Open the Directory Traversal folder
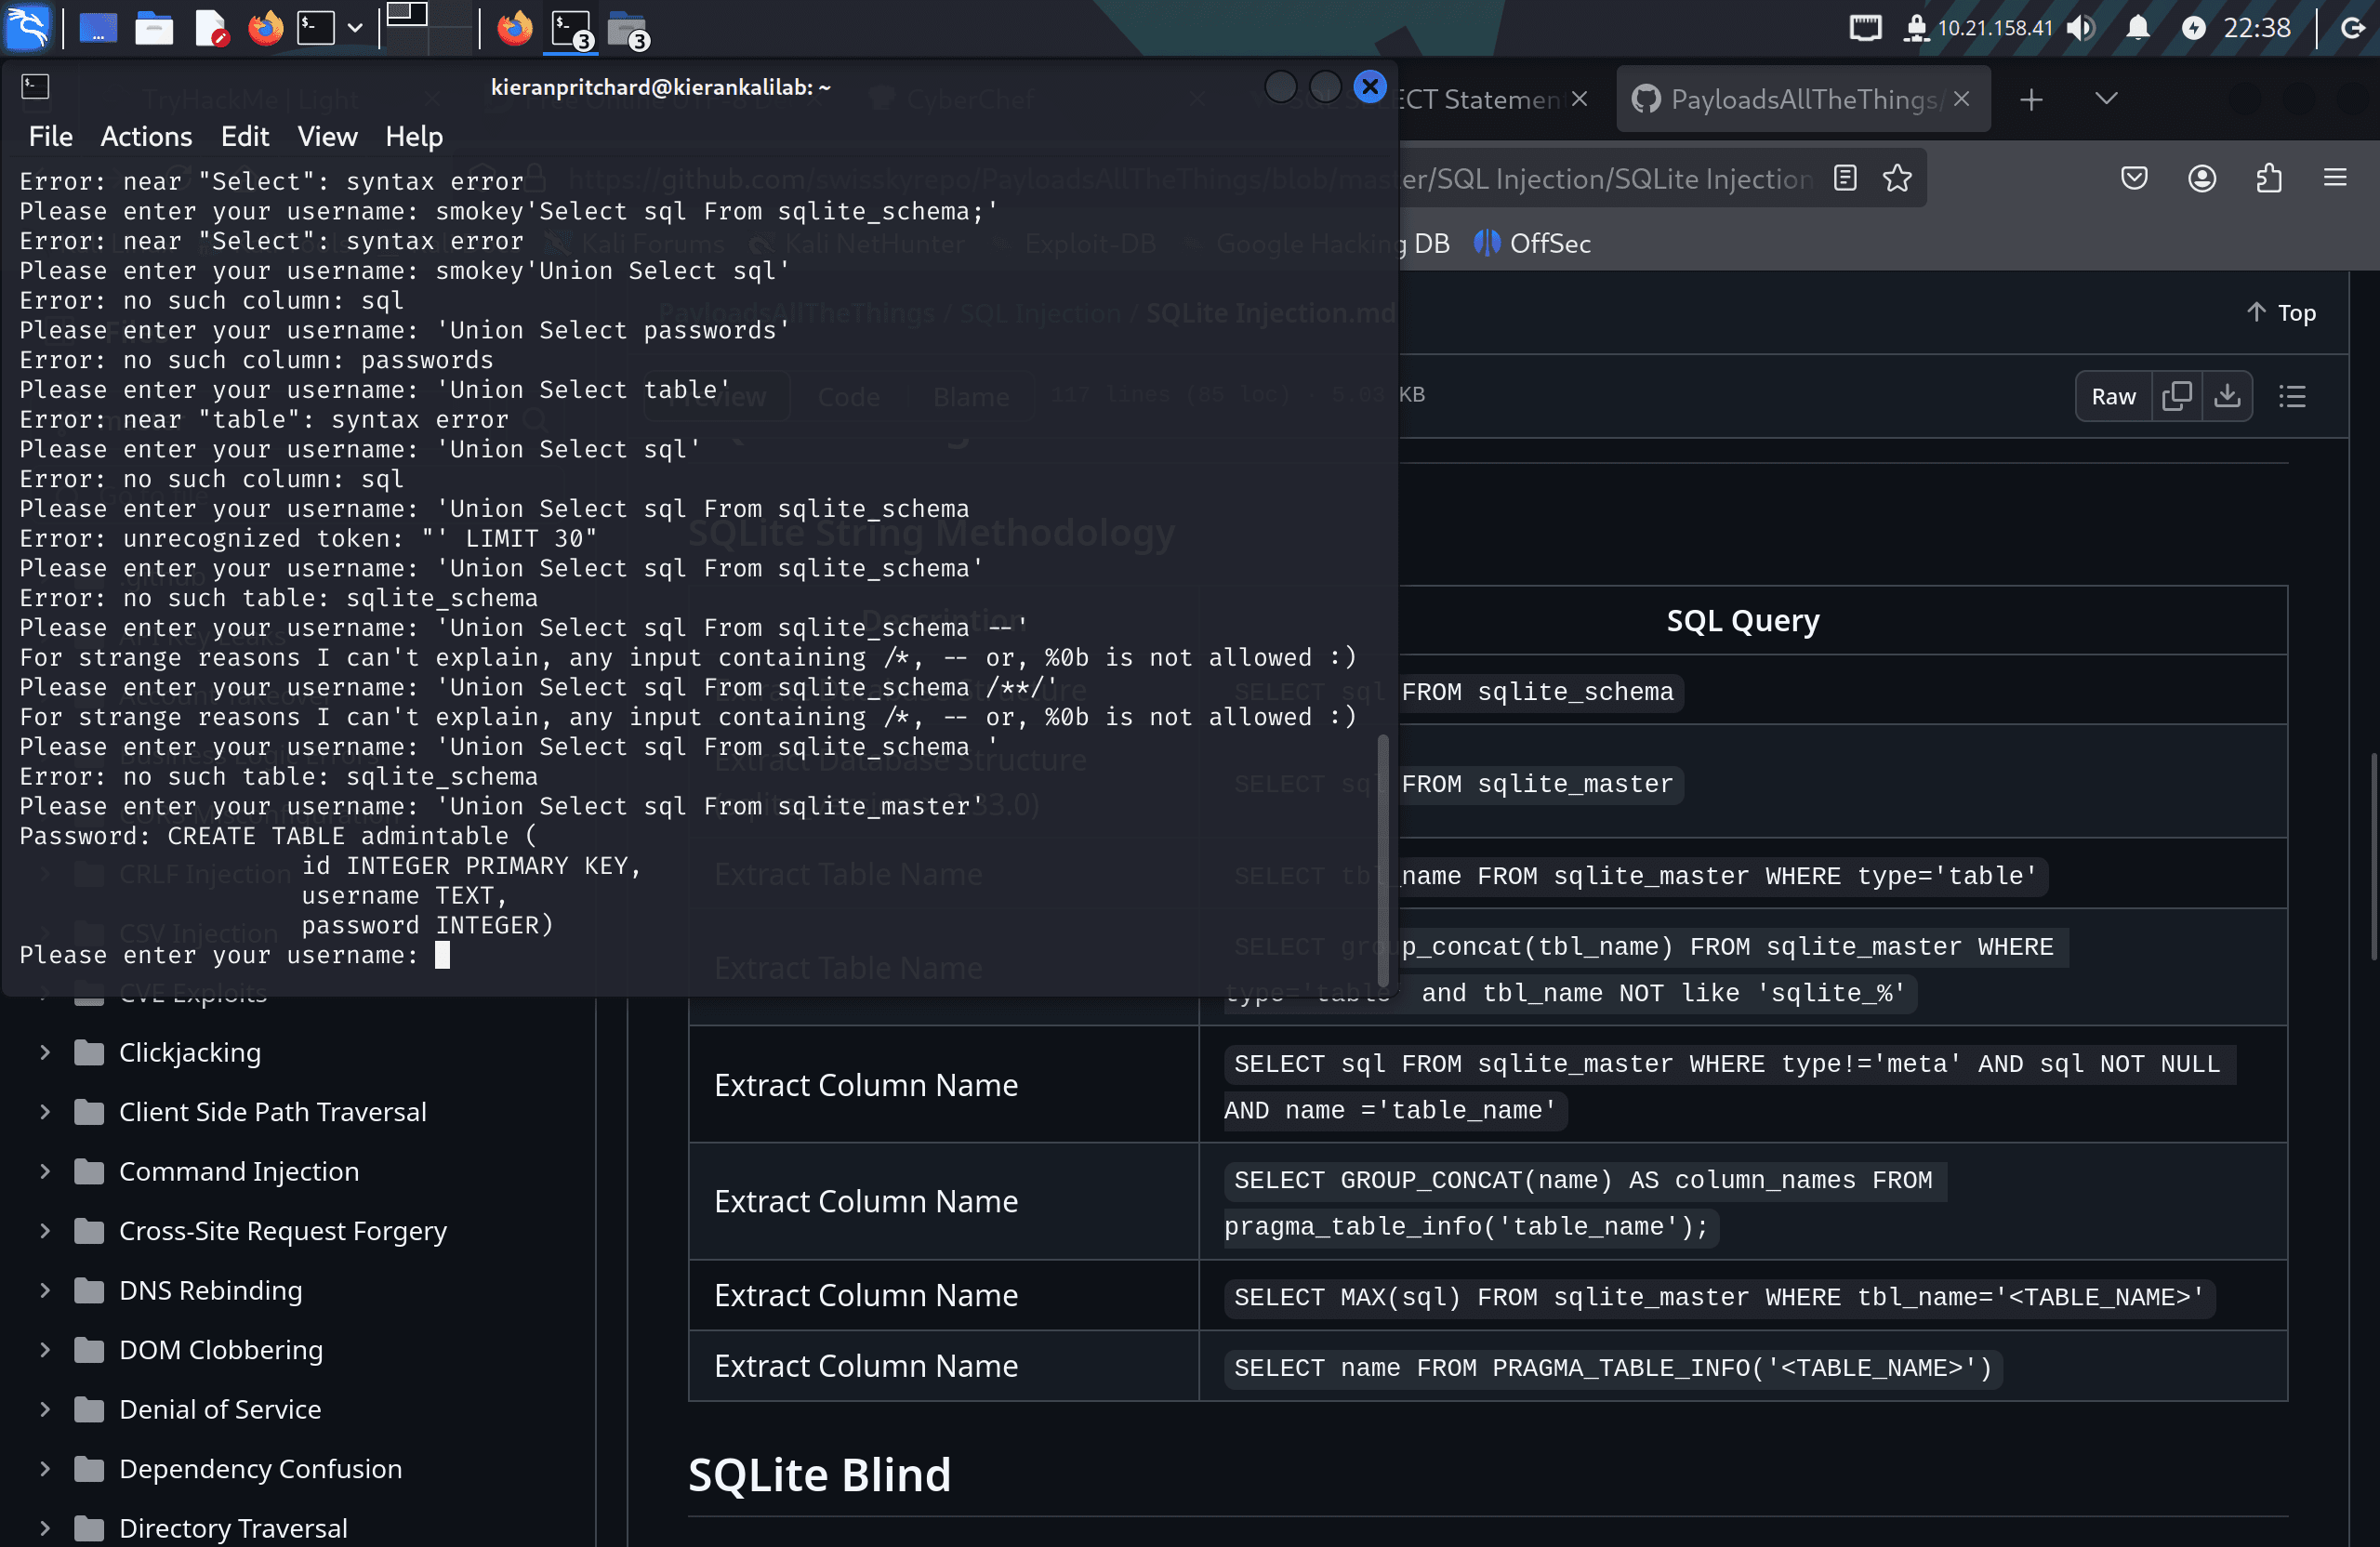Screen dimensions: 2380x1547 (x=233, y=1528)
